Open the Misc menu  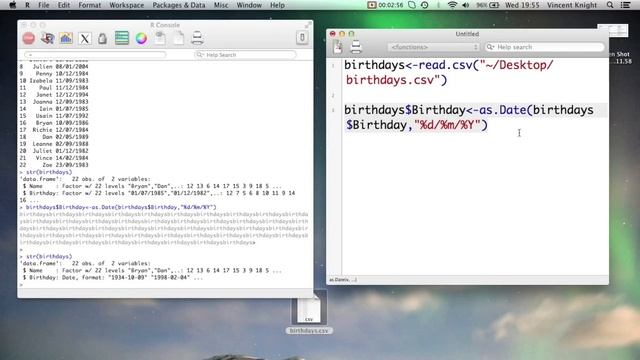[x=221, y=5]
